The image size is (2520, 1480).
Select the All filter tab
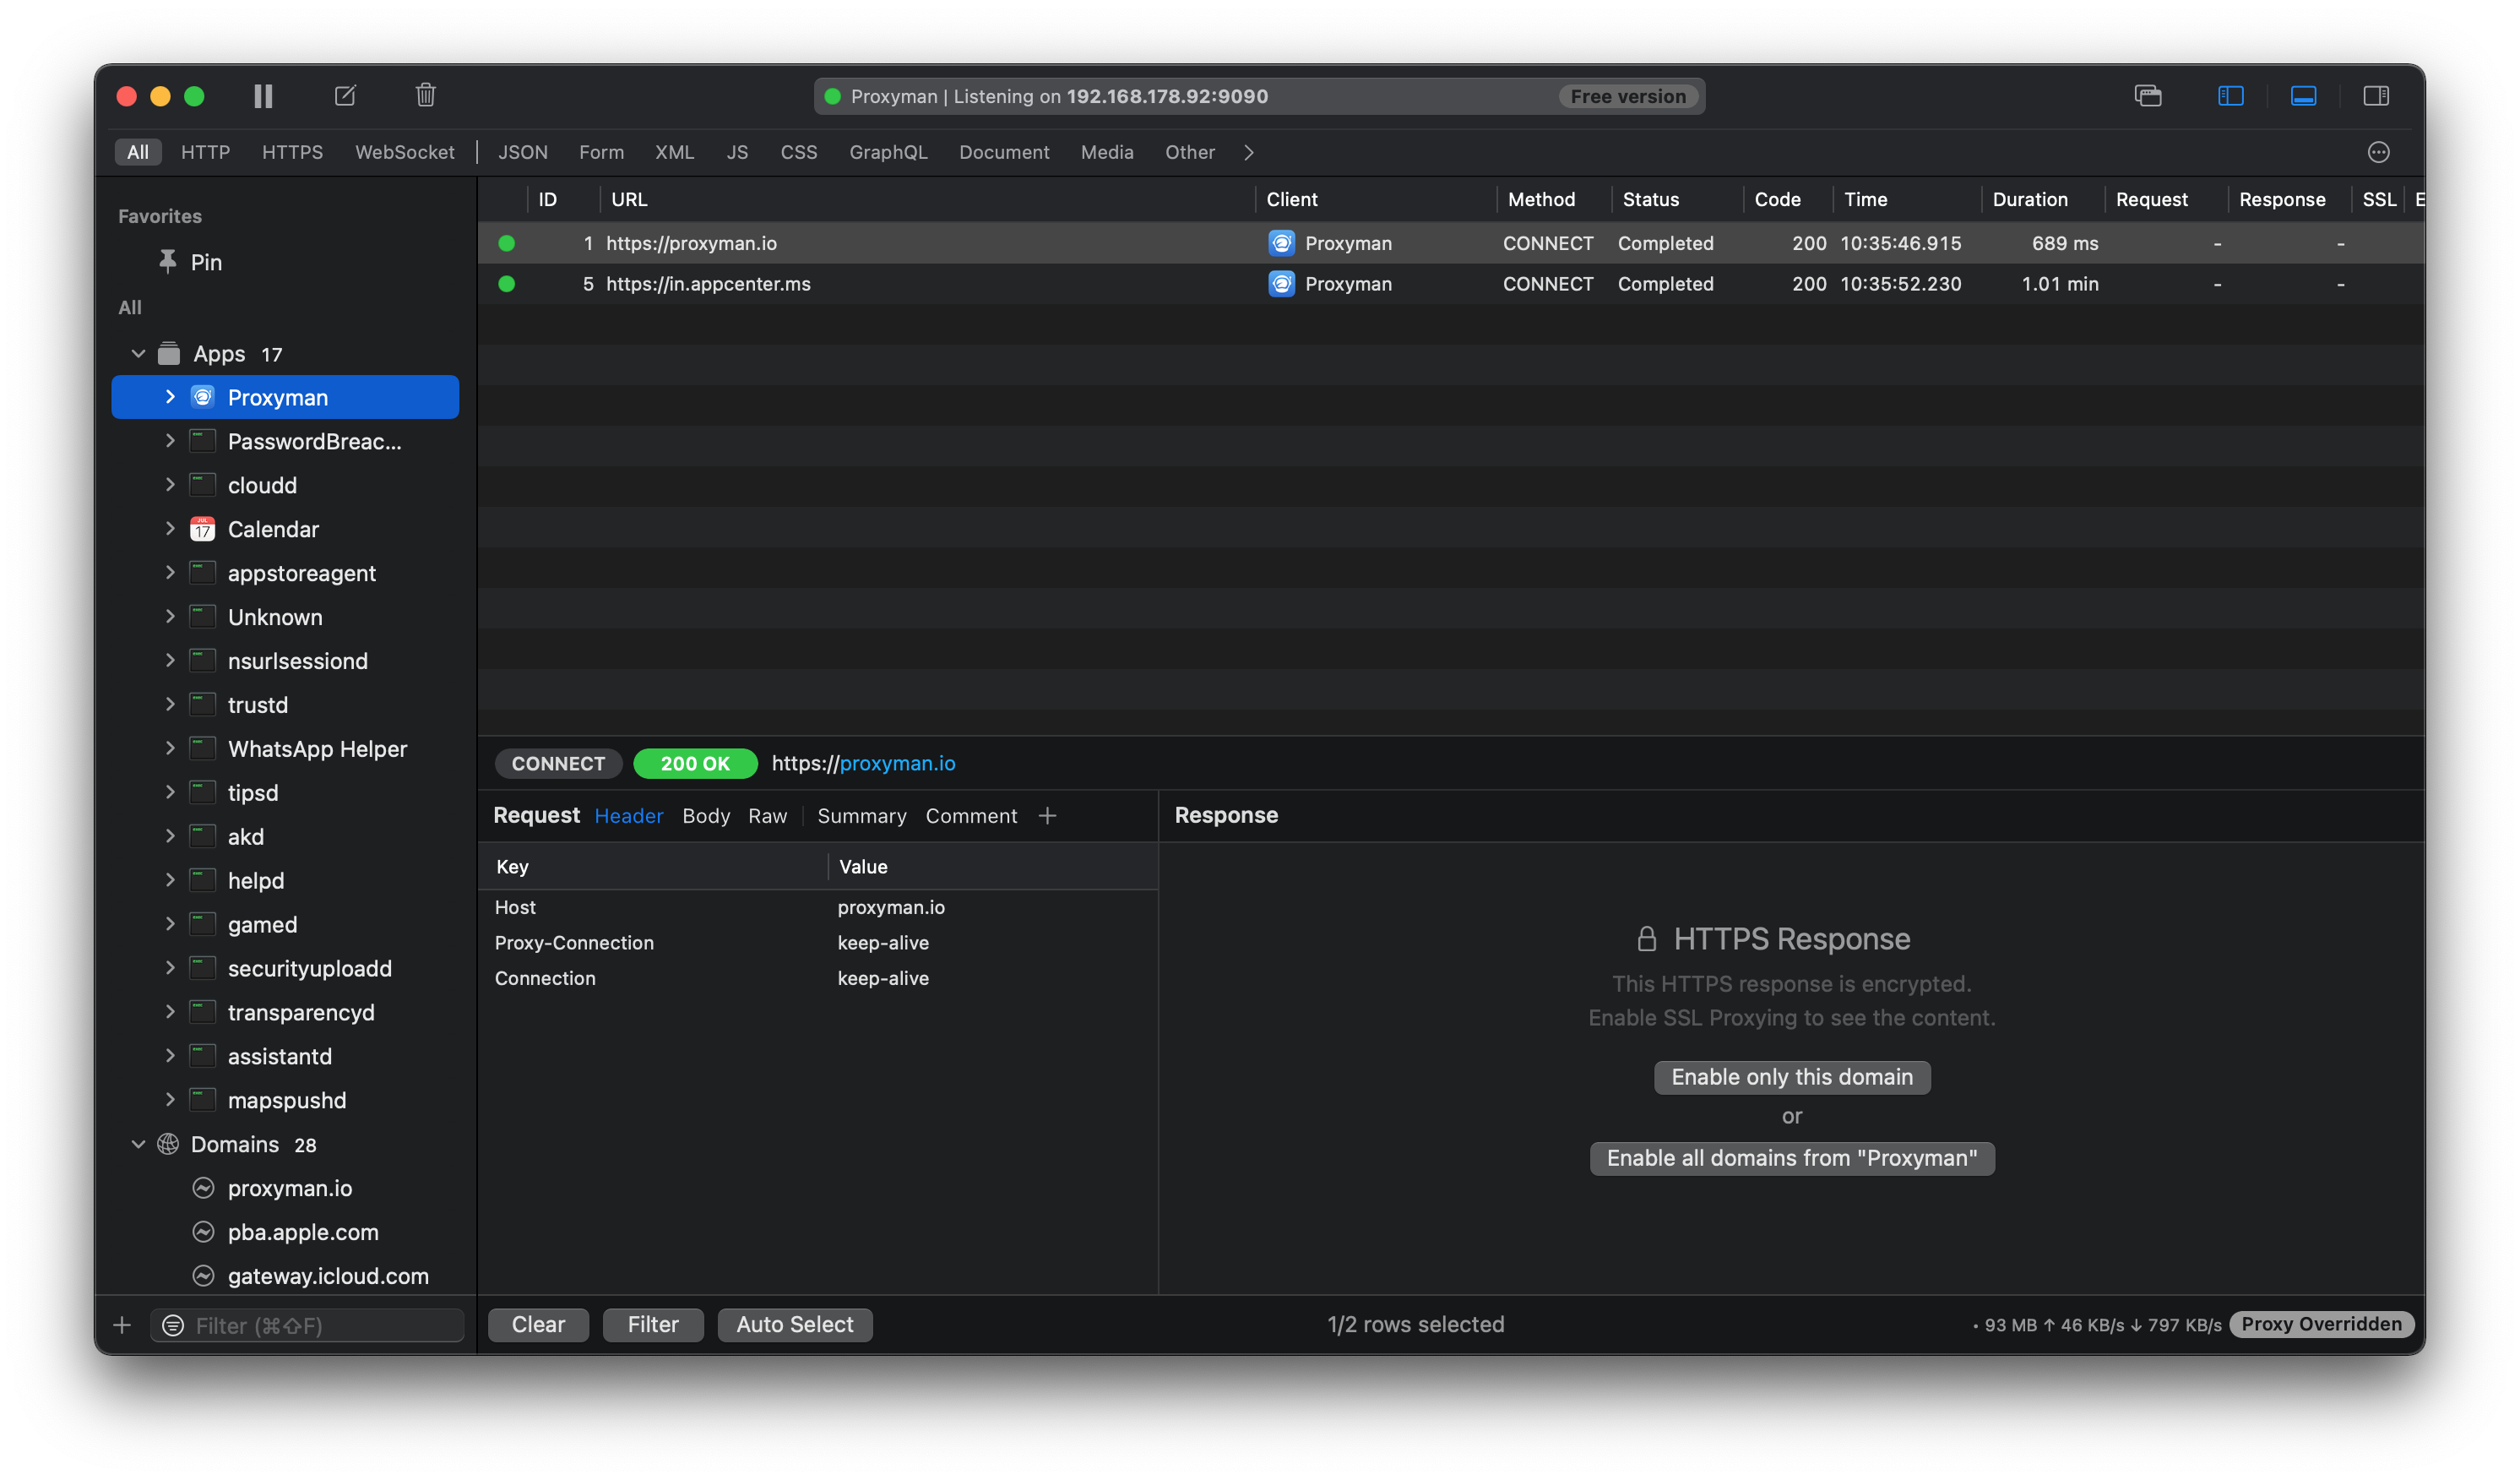pos(138,152)
